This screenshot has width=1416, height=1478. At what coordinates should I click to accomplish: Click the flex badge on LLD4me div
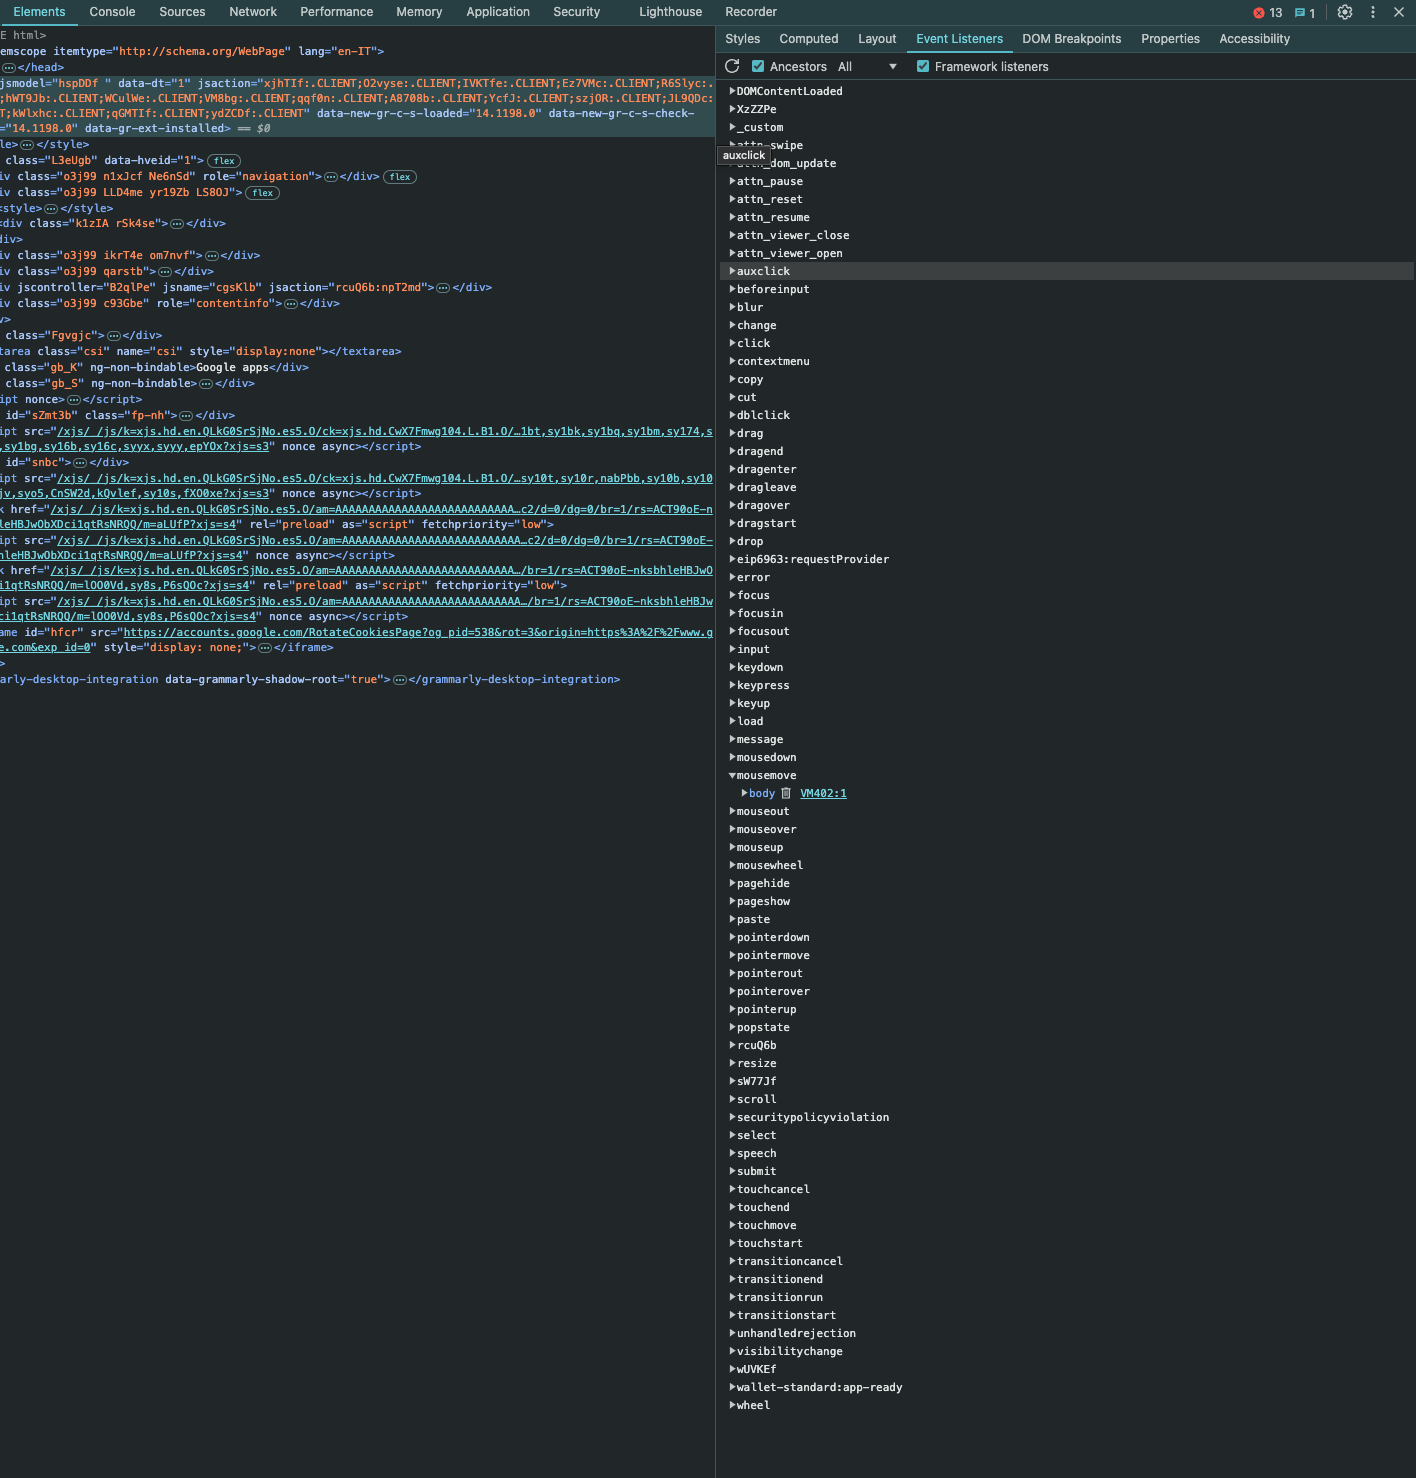click(x=262, y=193)
